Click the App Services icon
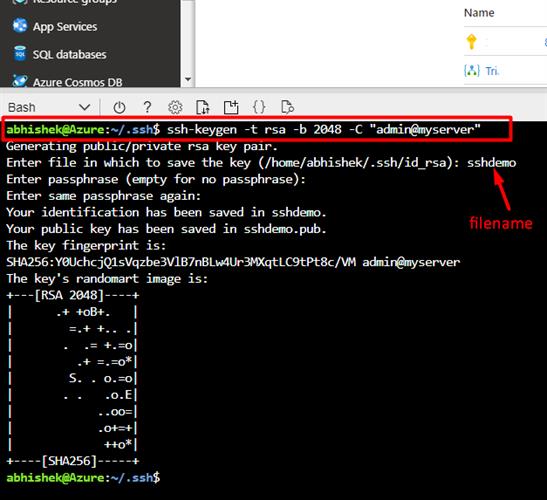This screenshot has width=547, height=500. coord(20,26)
